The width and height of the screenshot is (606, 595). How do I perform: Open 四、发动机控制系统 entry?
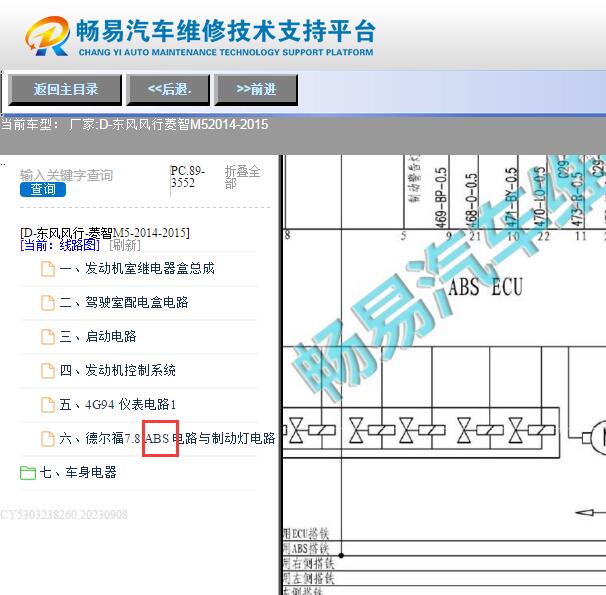click(x=117, y=371)
